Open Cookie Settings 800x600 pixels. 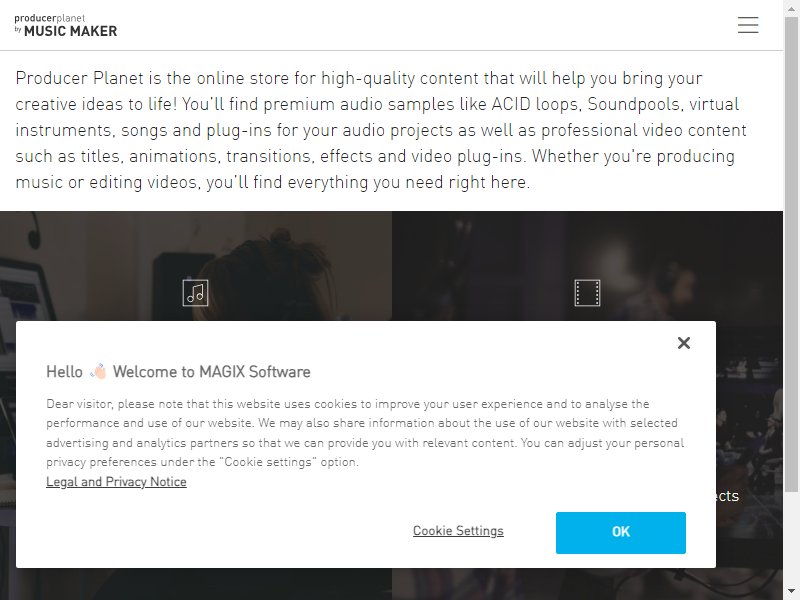458,531
